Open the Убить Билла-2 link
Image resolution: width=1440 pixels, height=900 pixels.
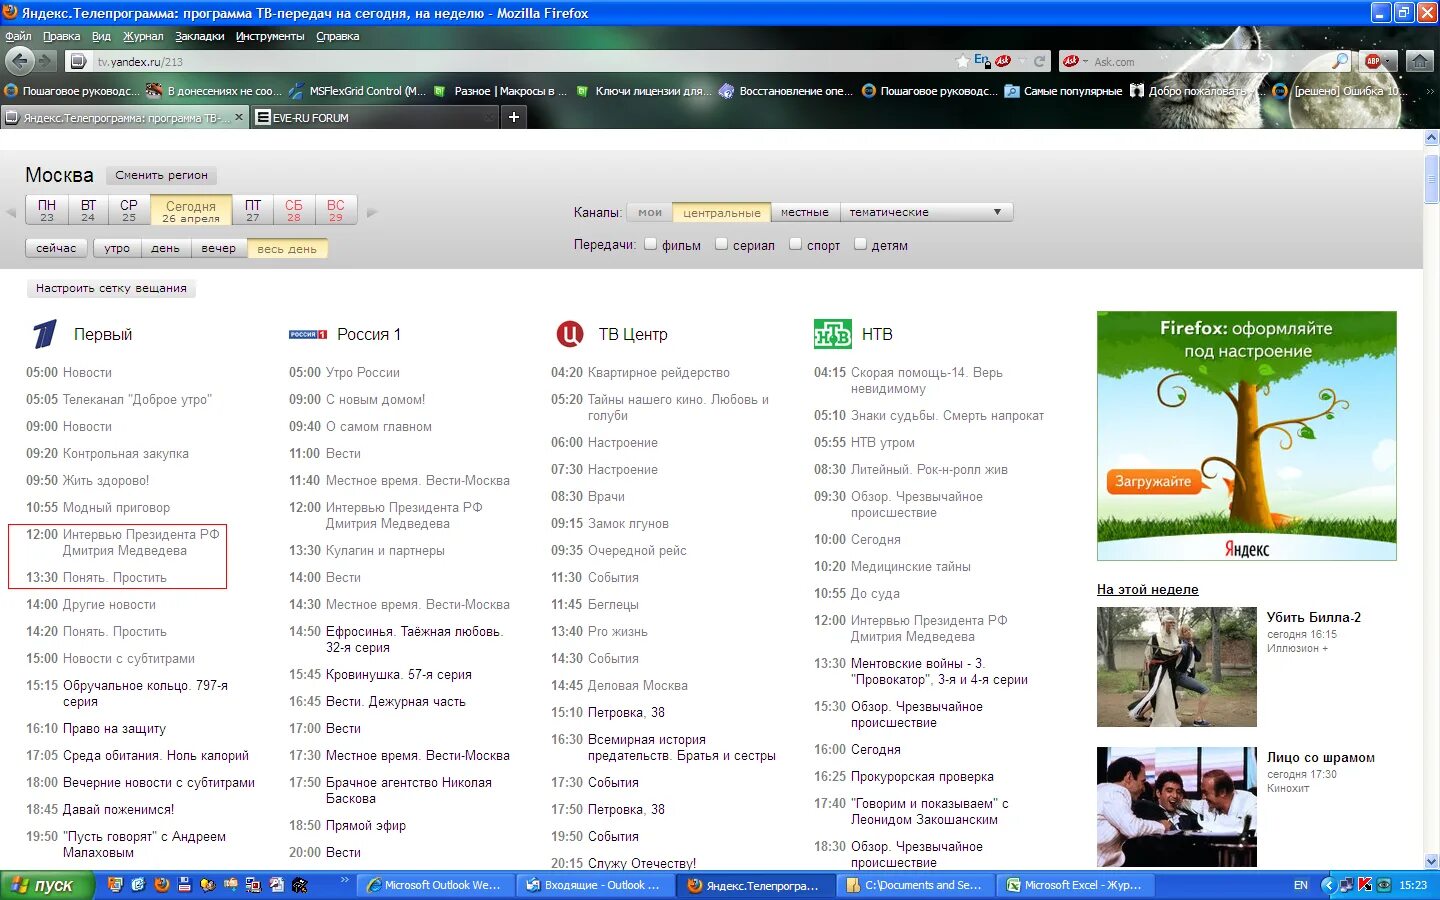coord(1313,617)
